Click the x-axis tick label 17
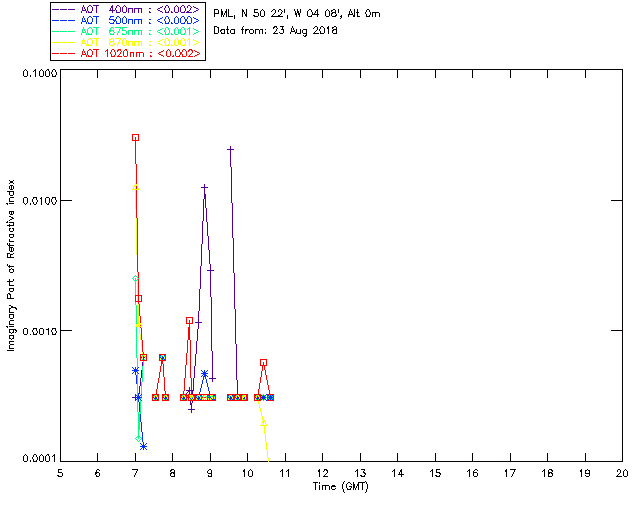The width and height of the screenshot is (640, 512). coord(510,473)
